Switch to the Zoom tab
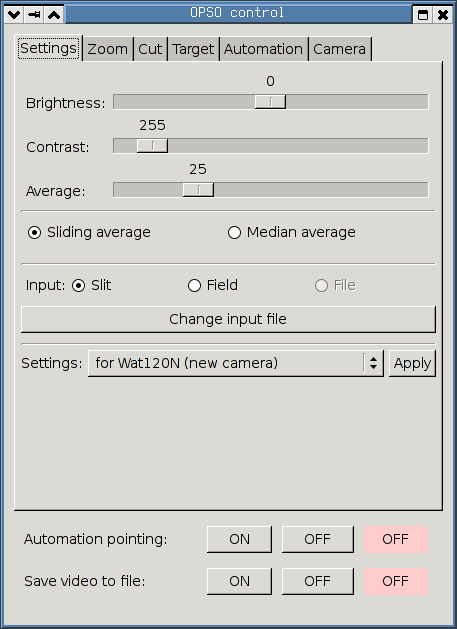457x629 pixels. 108,49
